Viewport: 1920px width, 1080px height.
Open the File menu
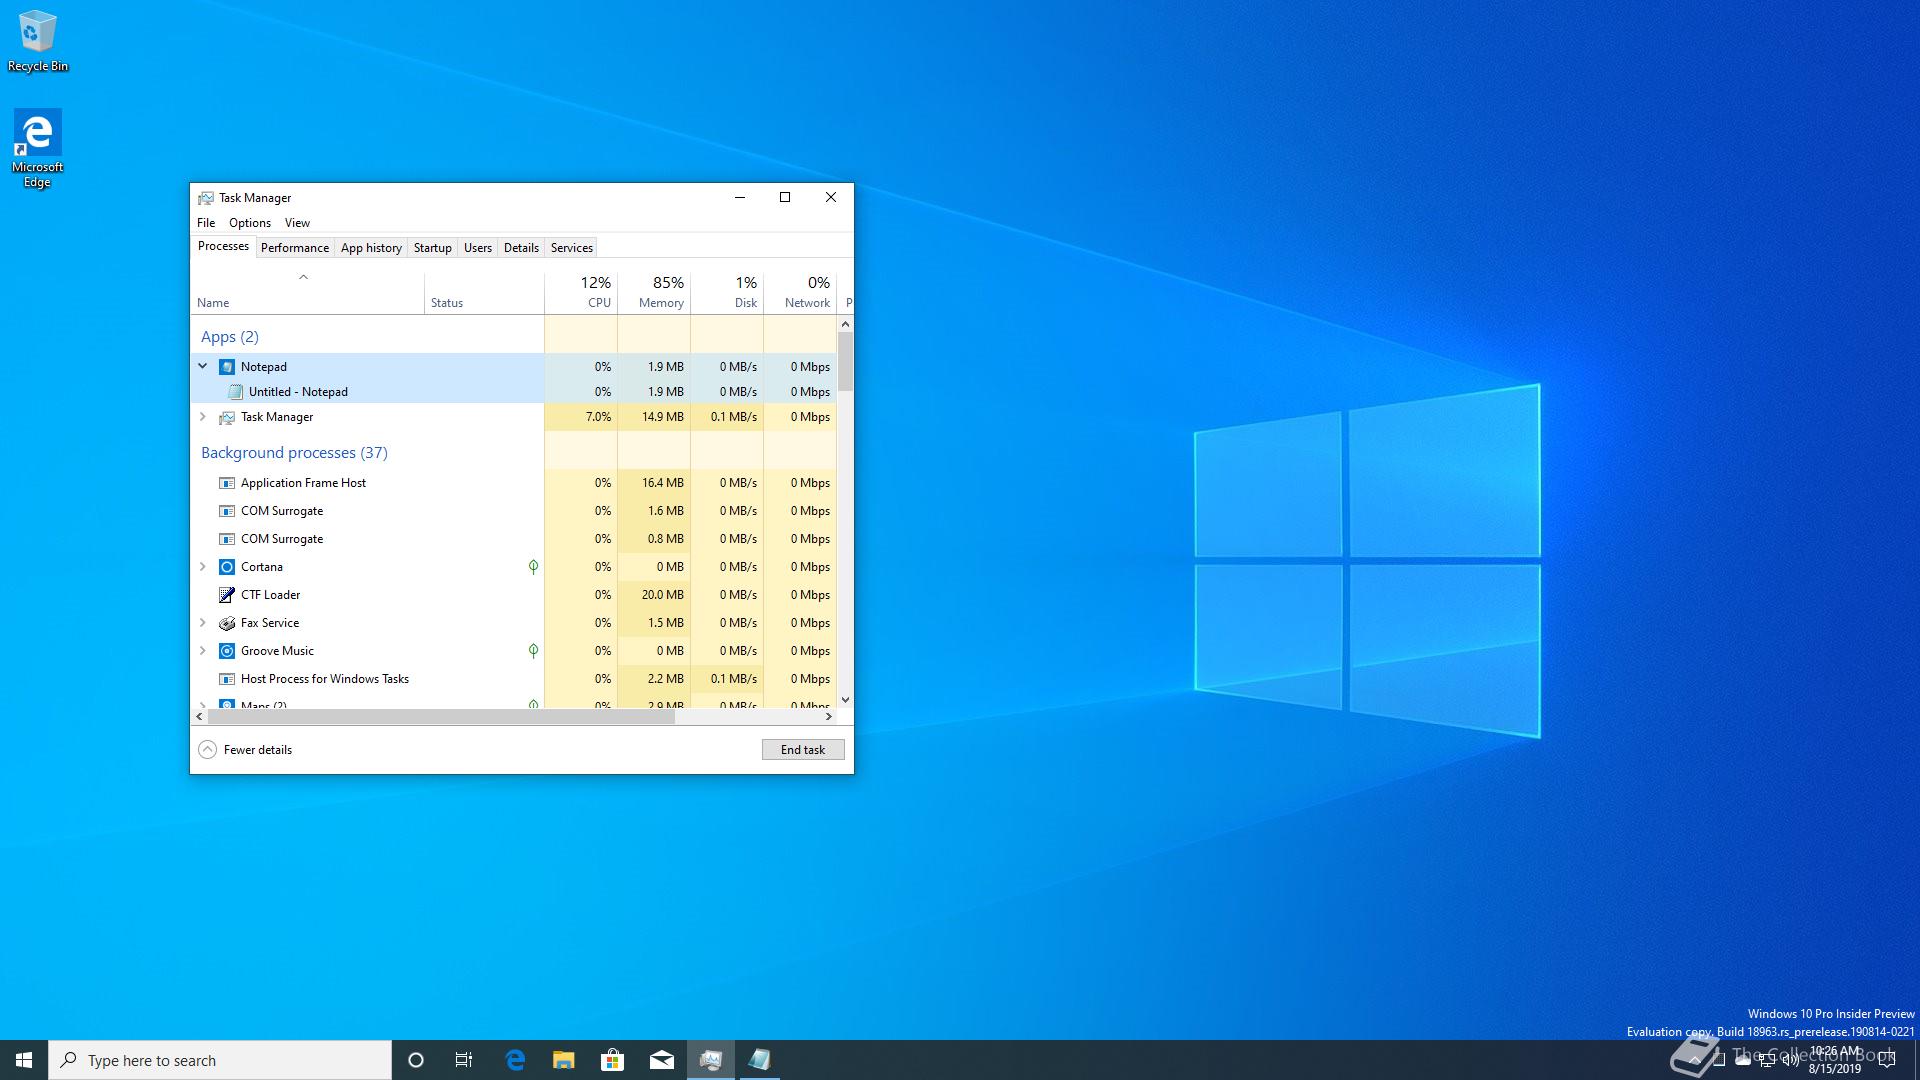point(206,223)
